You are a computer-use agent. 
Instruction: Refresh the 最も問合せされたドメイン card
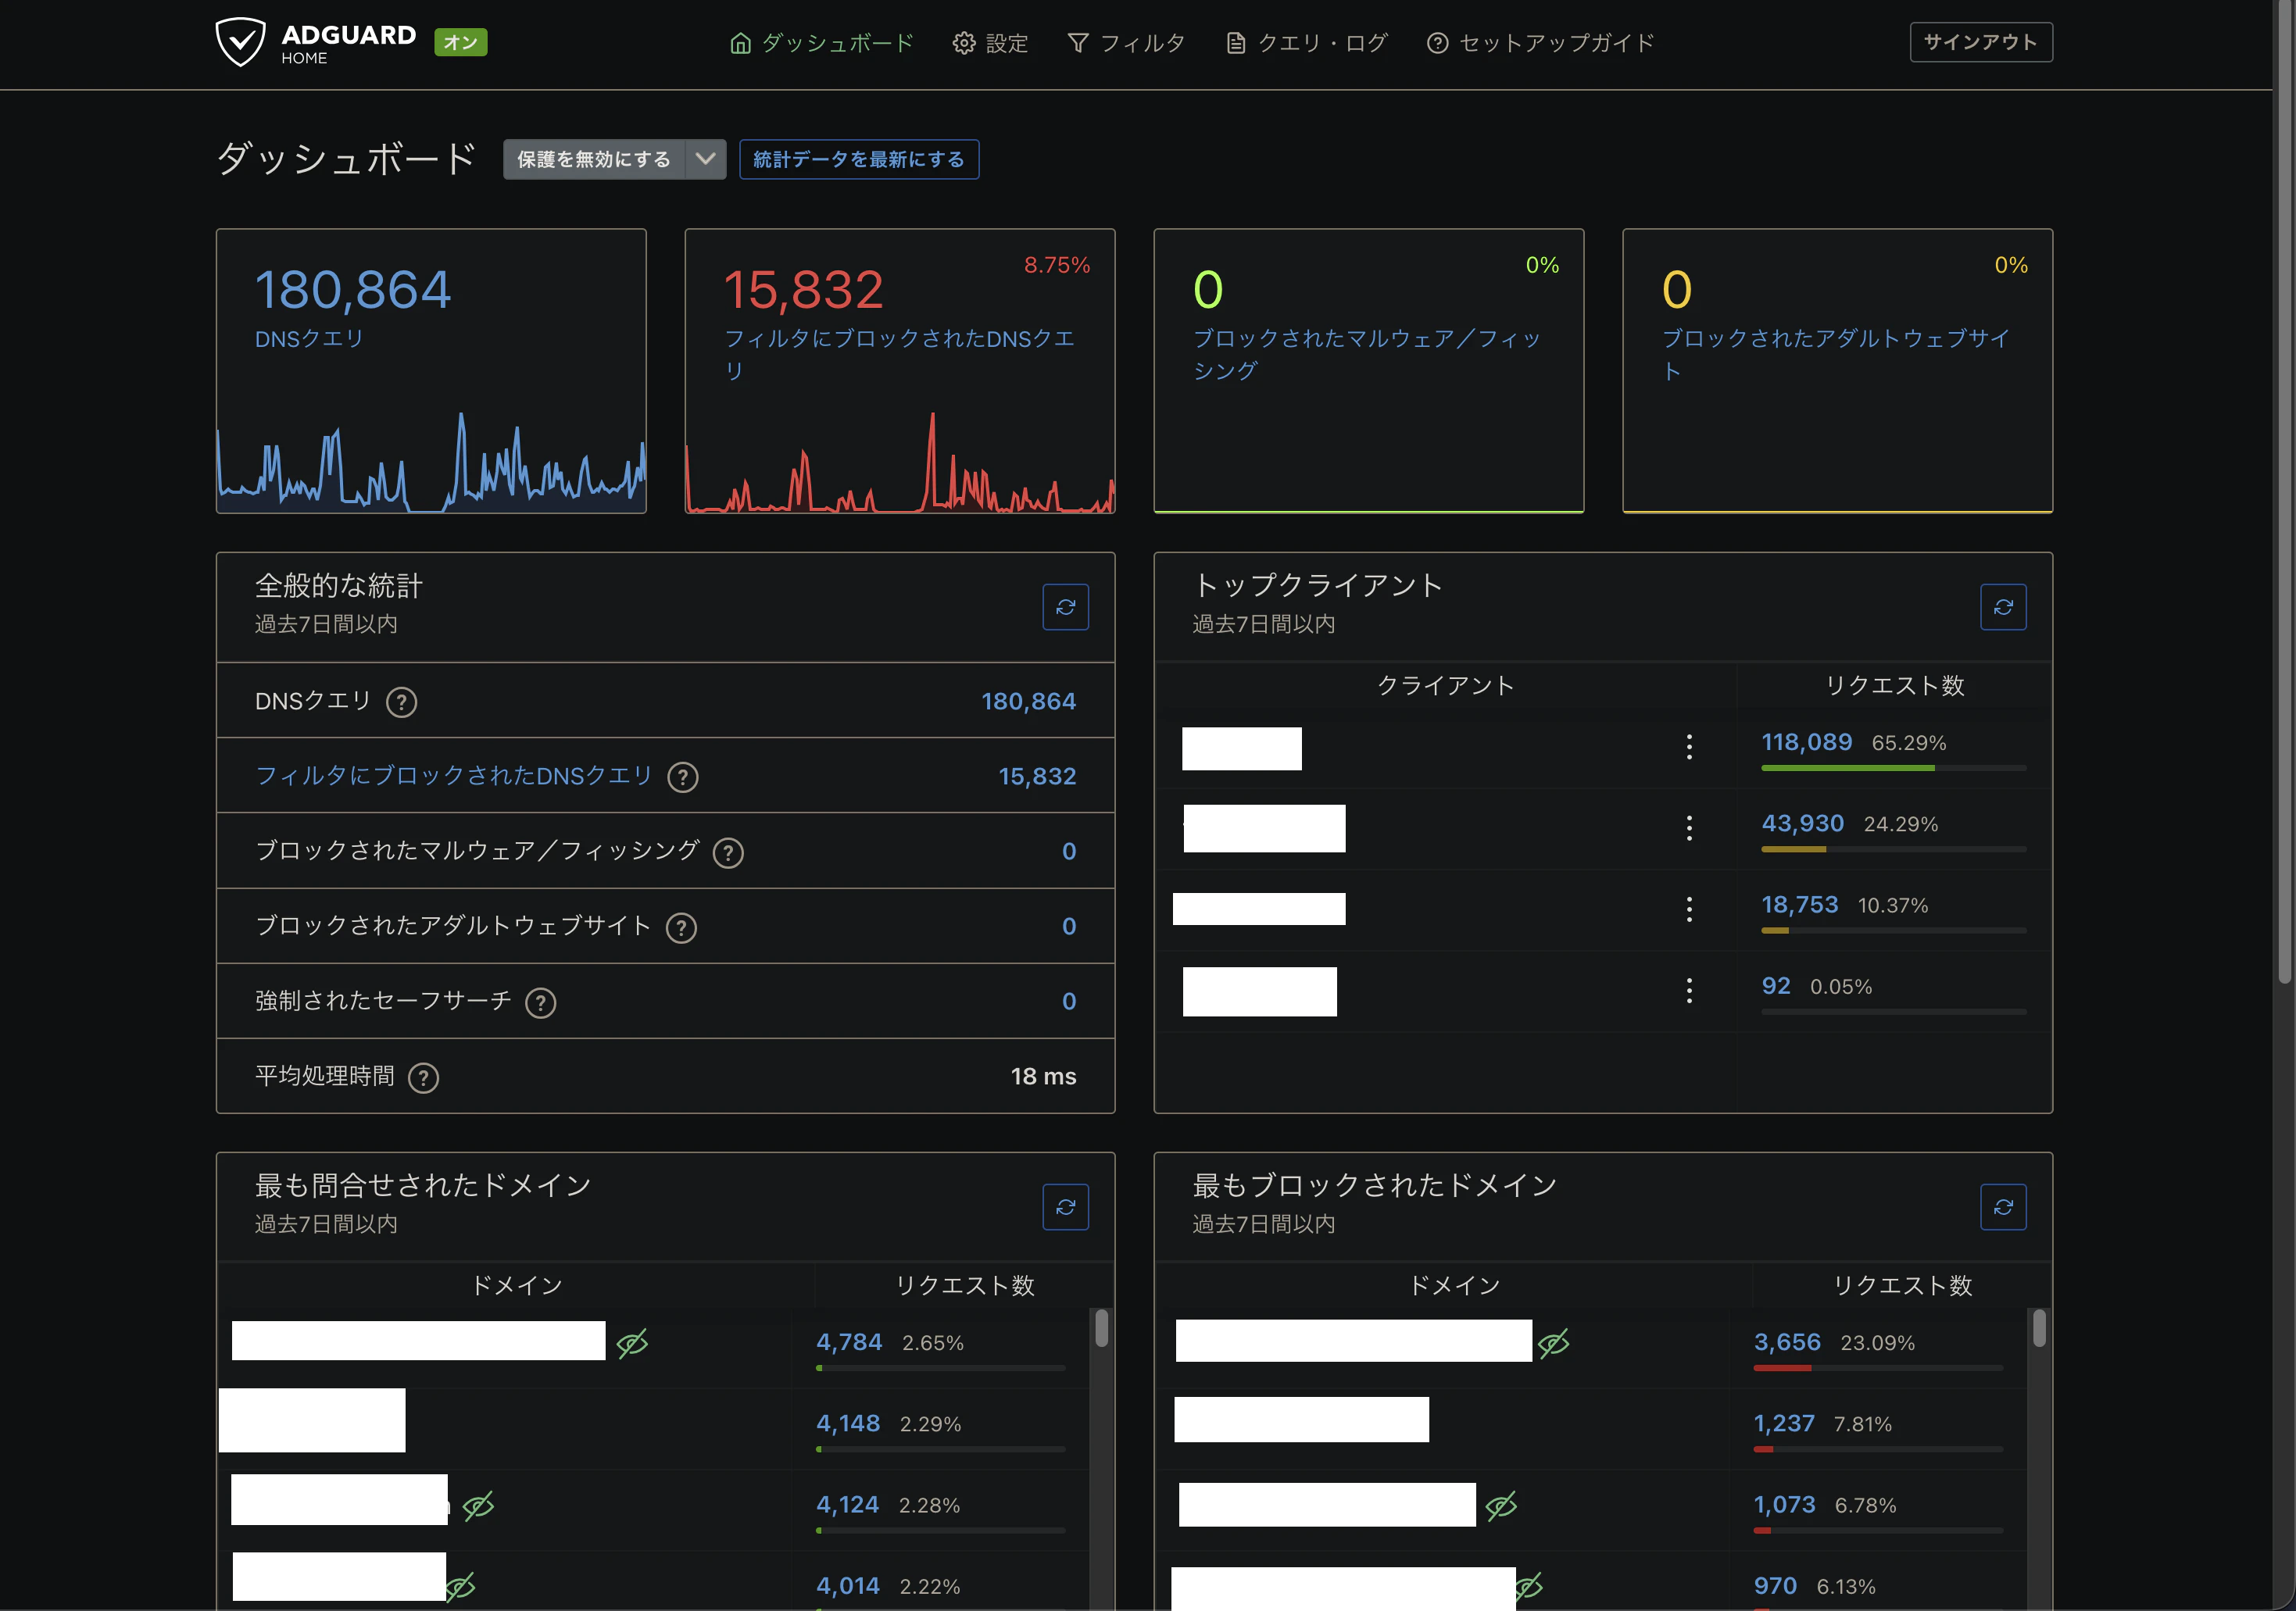click(x=1065, y=1207)
